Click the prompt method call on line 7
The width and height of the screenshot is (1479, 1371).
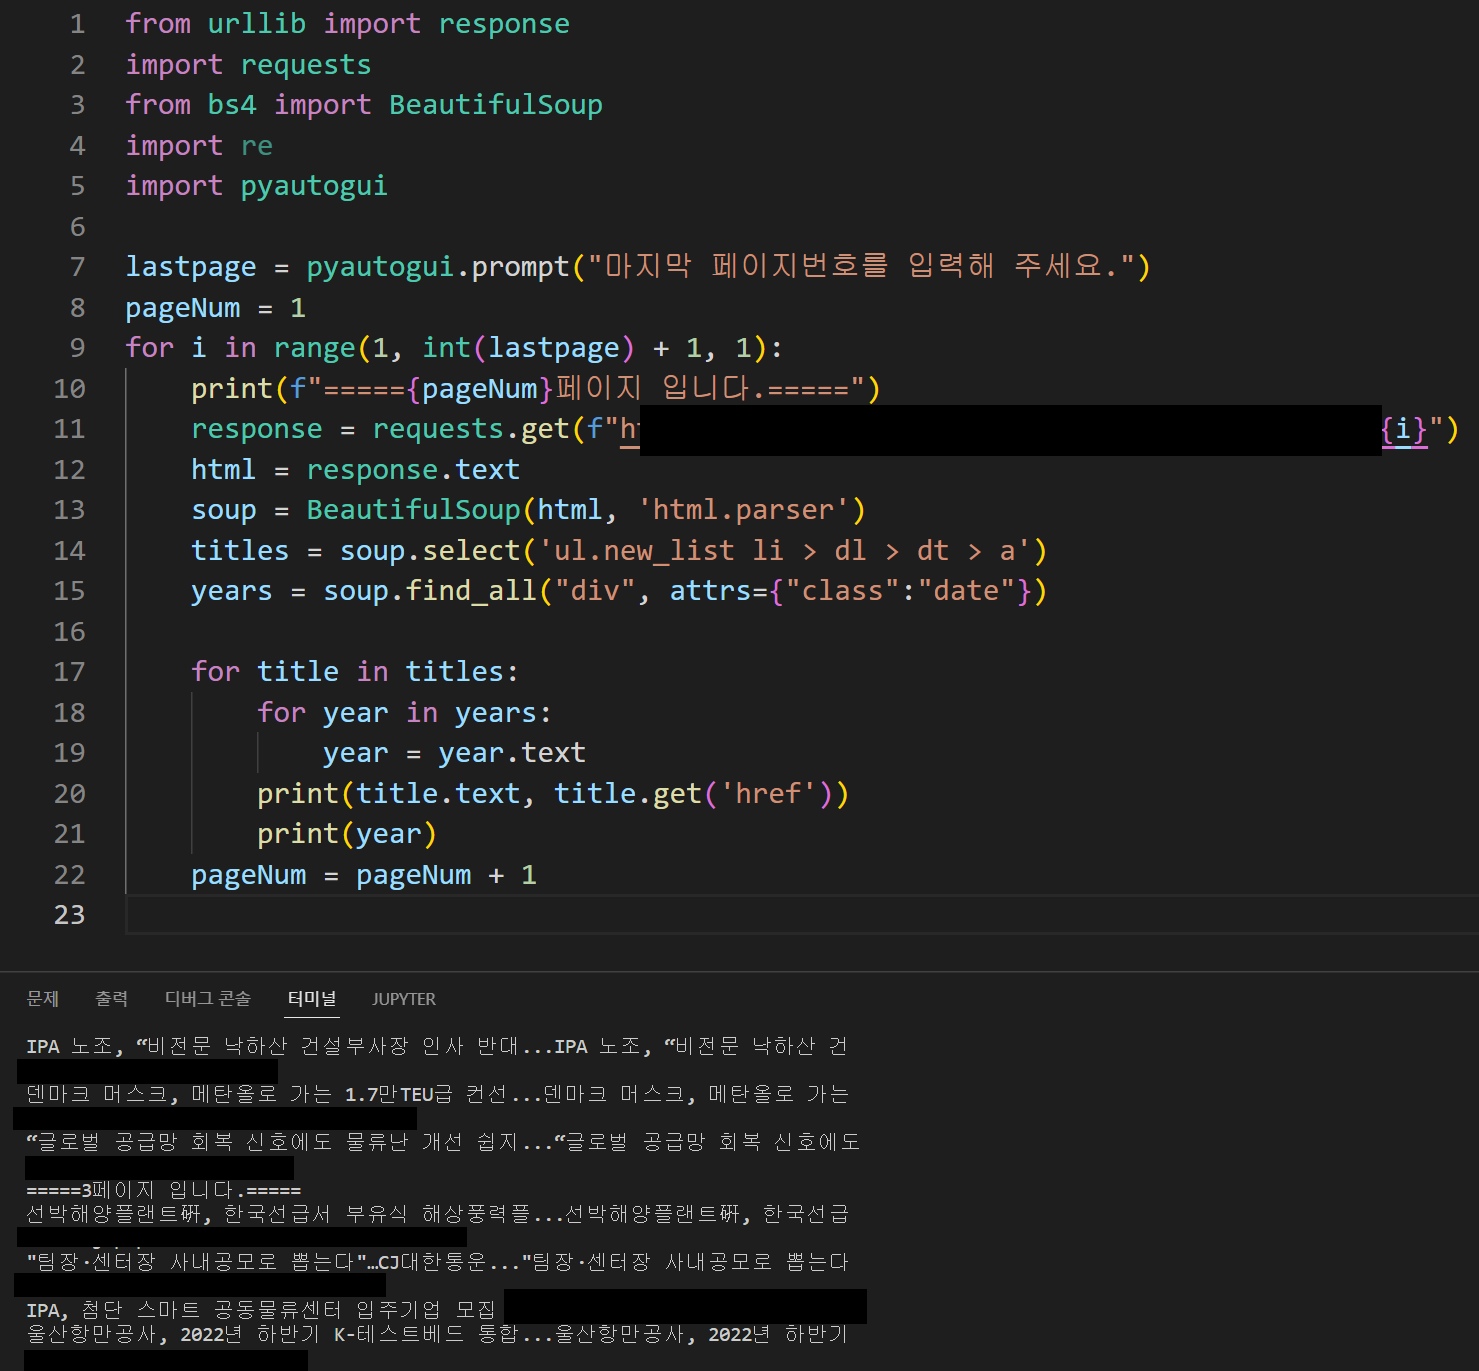coord(520,267)
